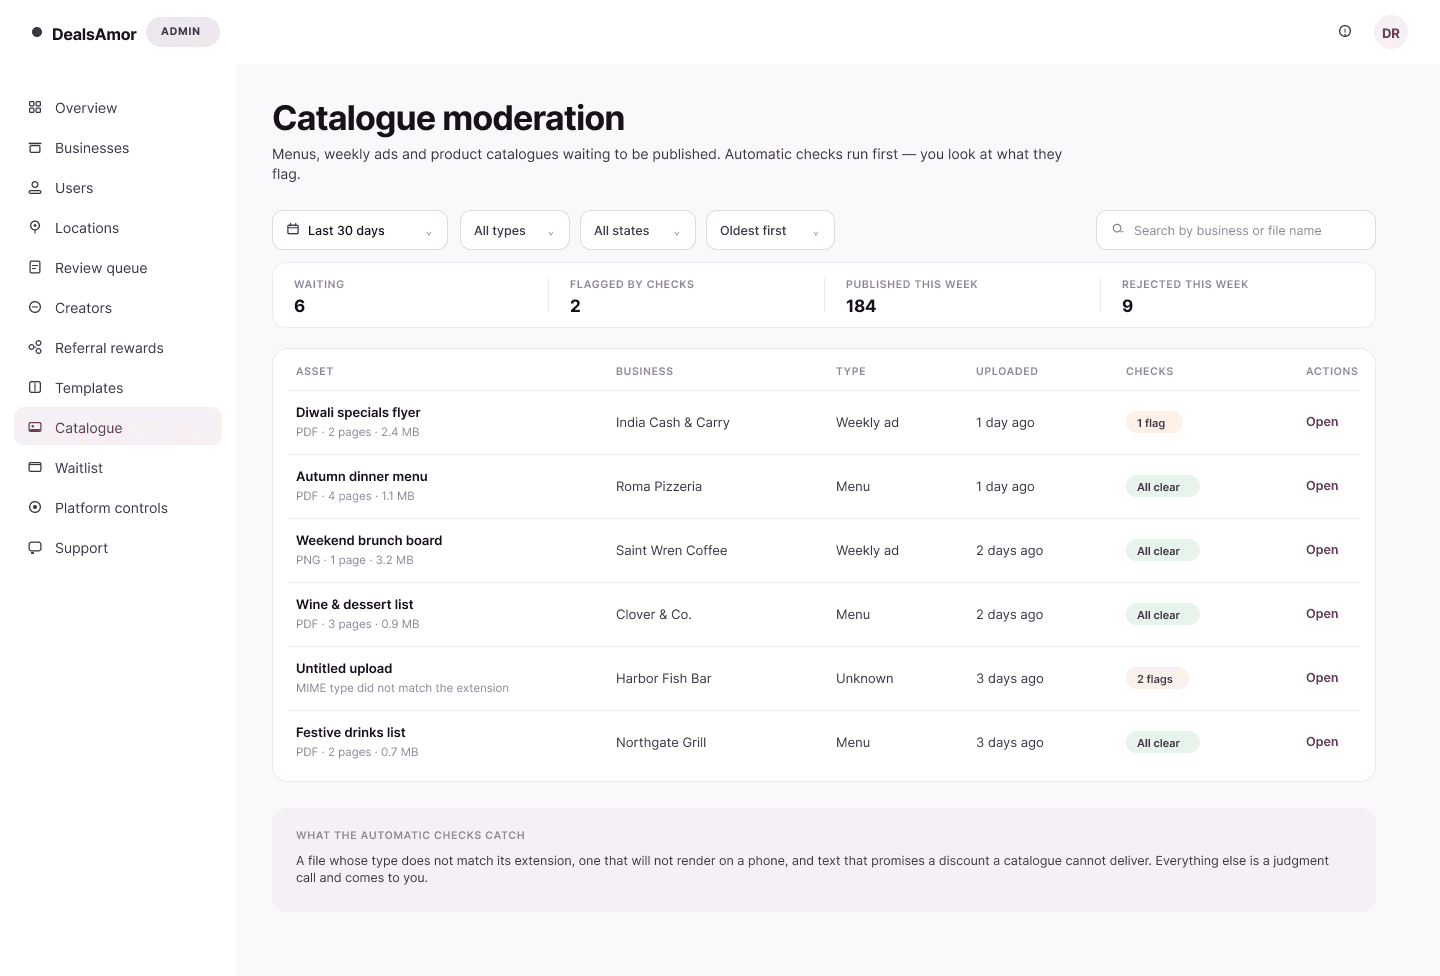Click Open for Untitled upload row
This screenshot has width=1440, height=976.
tap(1322, 678)
